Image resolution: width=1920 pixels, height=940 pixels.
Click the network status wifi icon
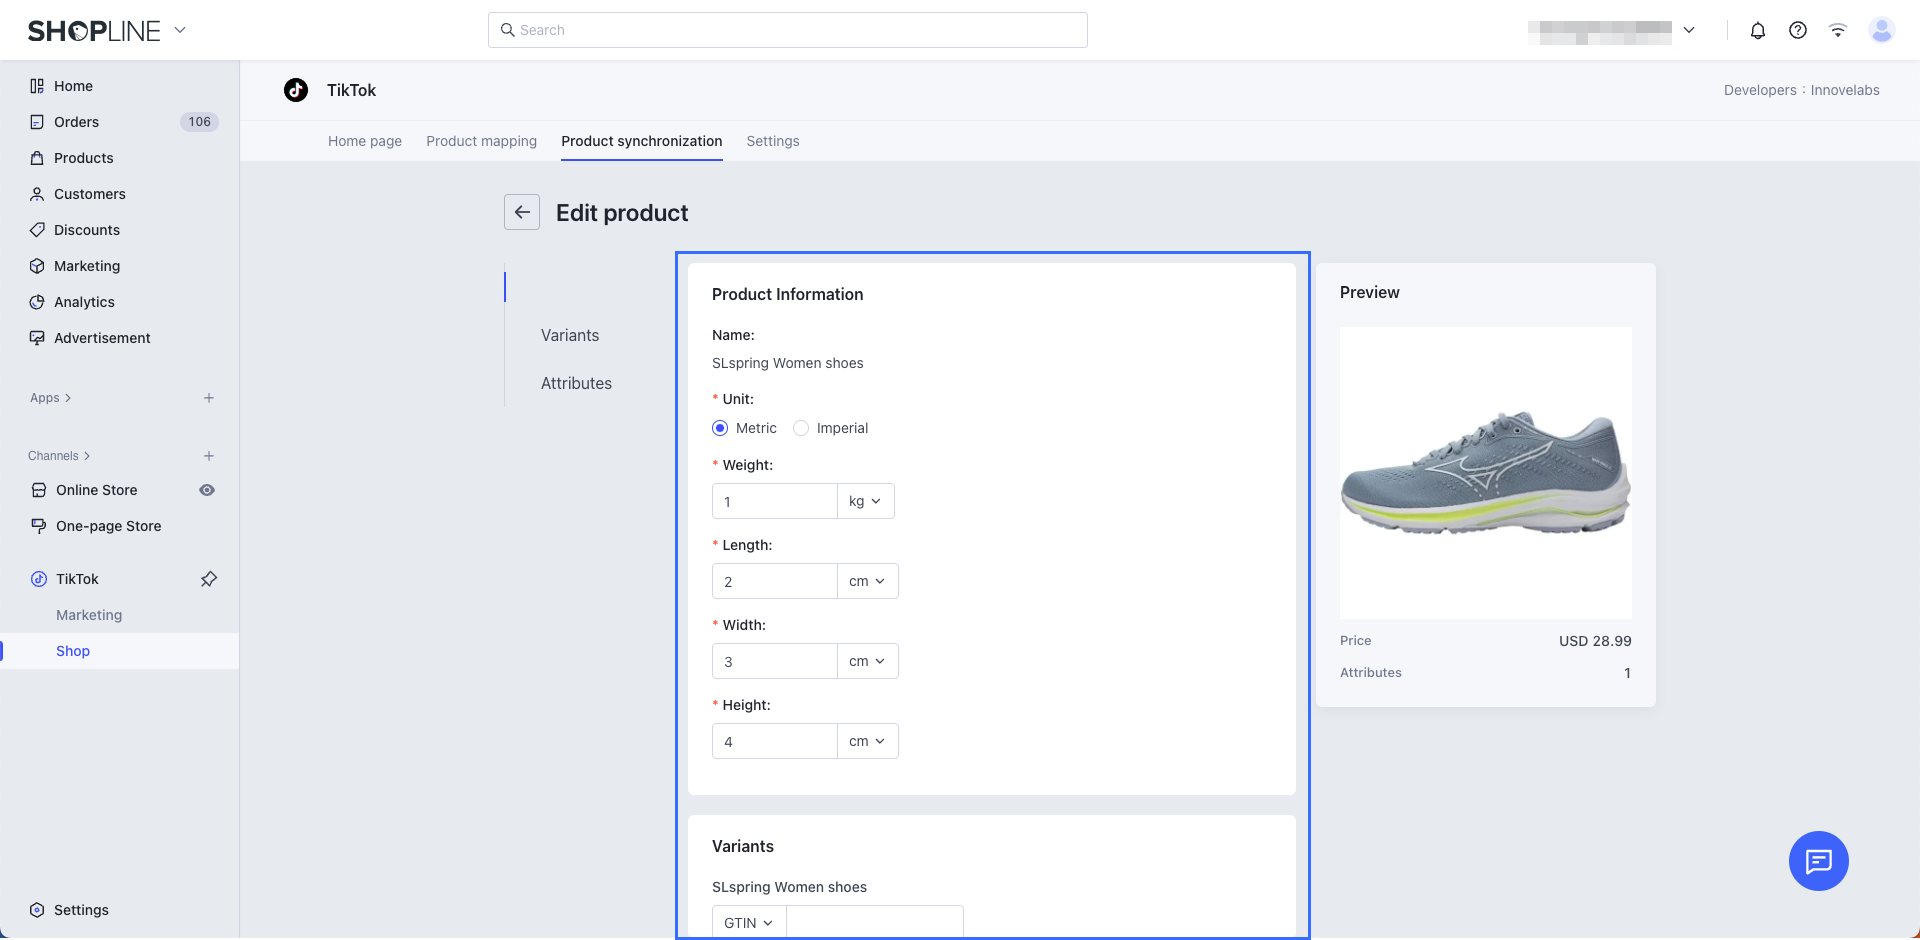[x=1837, y=30]
